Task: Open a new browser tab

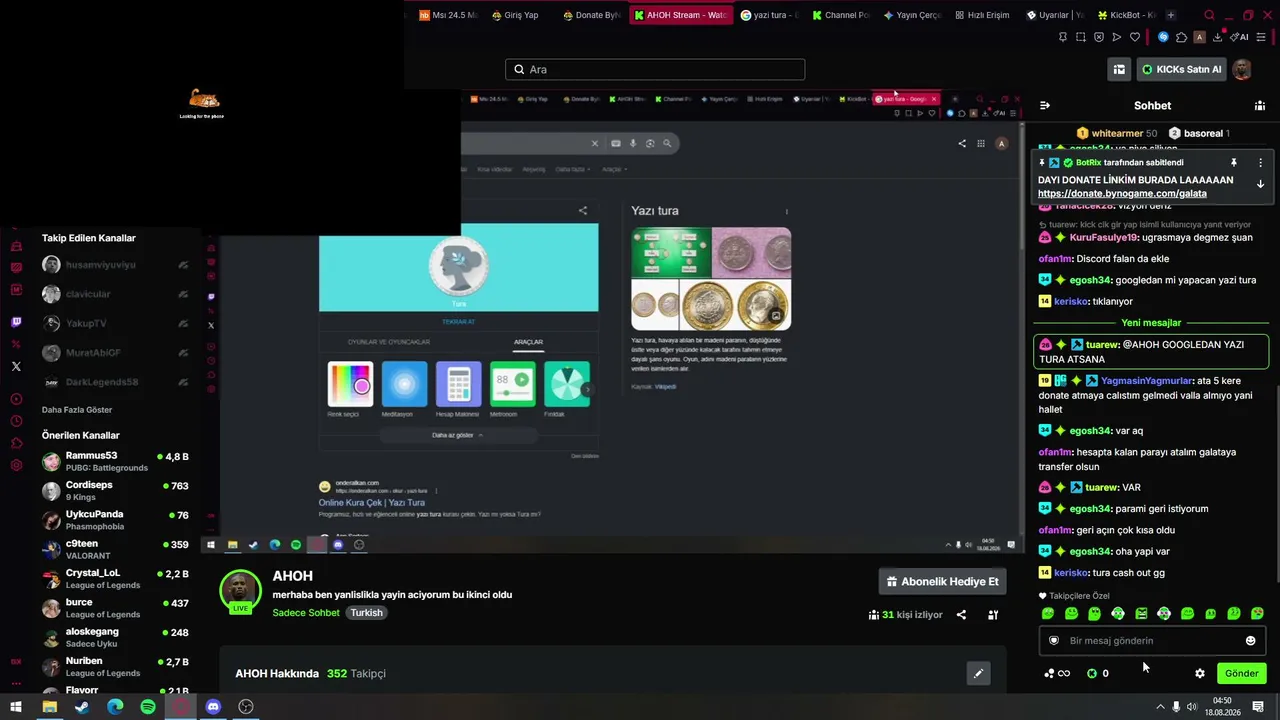Action: [1171, 15]
